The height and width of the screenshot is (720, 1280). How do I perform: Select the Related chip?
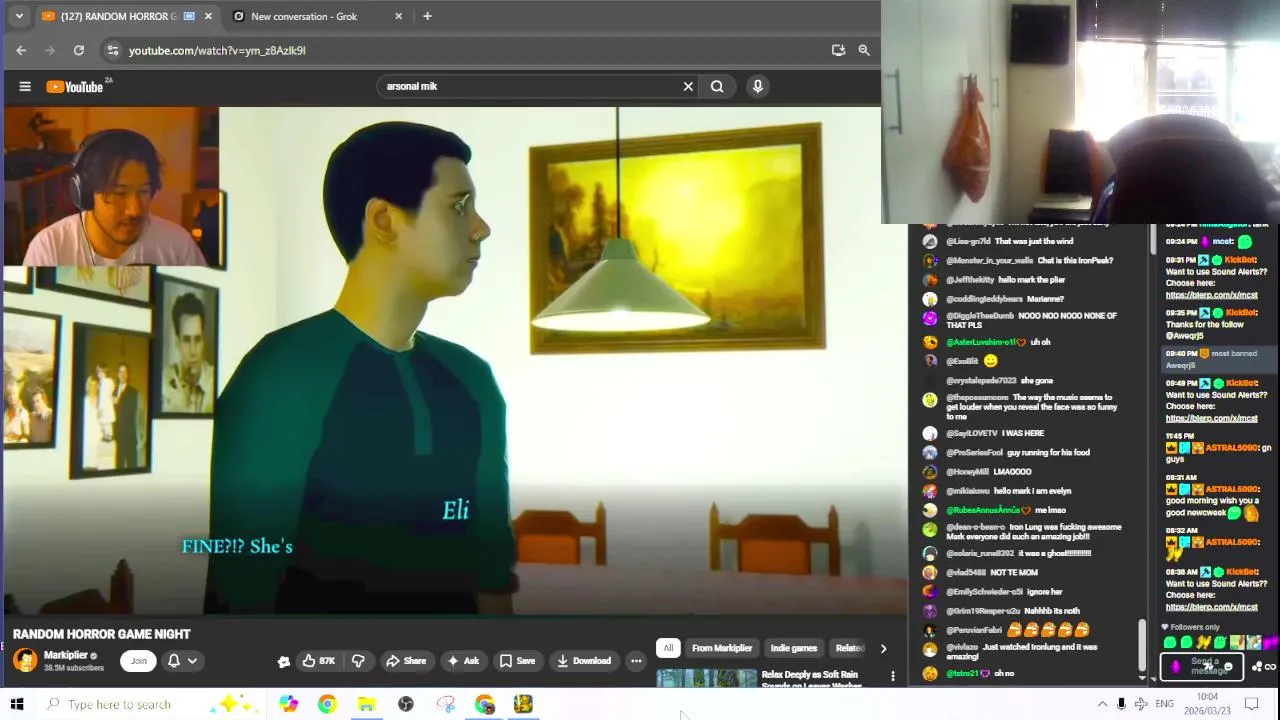point(849,648)
